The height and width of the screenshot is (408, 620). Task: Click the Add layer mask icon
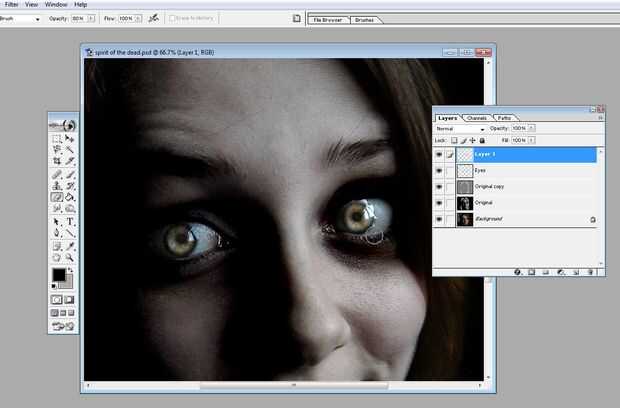[x=532, y=272]
